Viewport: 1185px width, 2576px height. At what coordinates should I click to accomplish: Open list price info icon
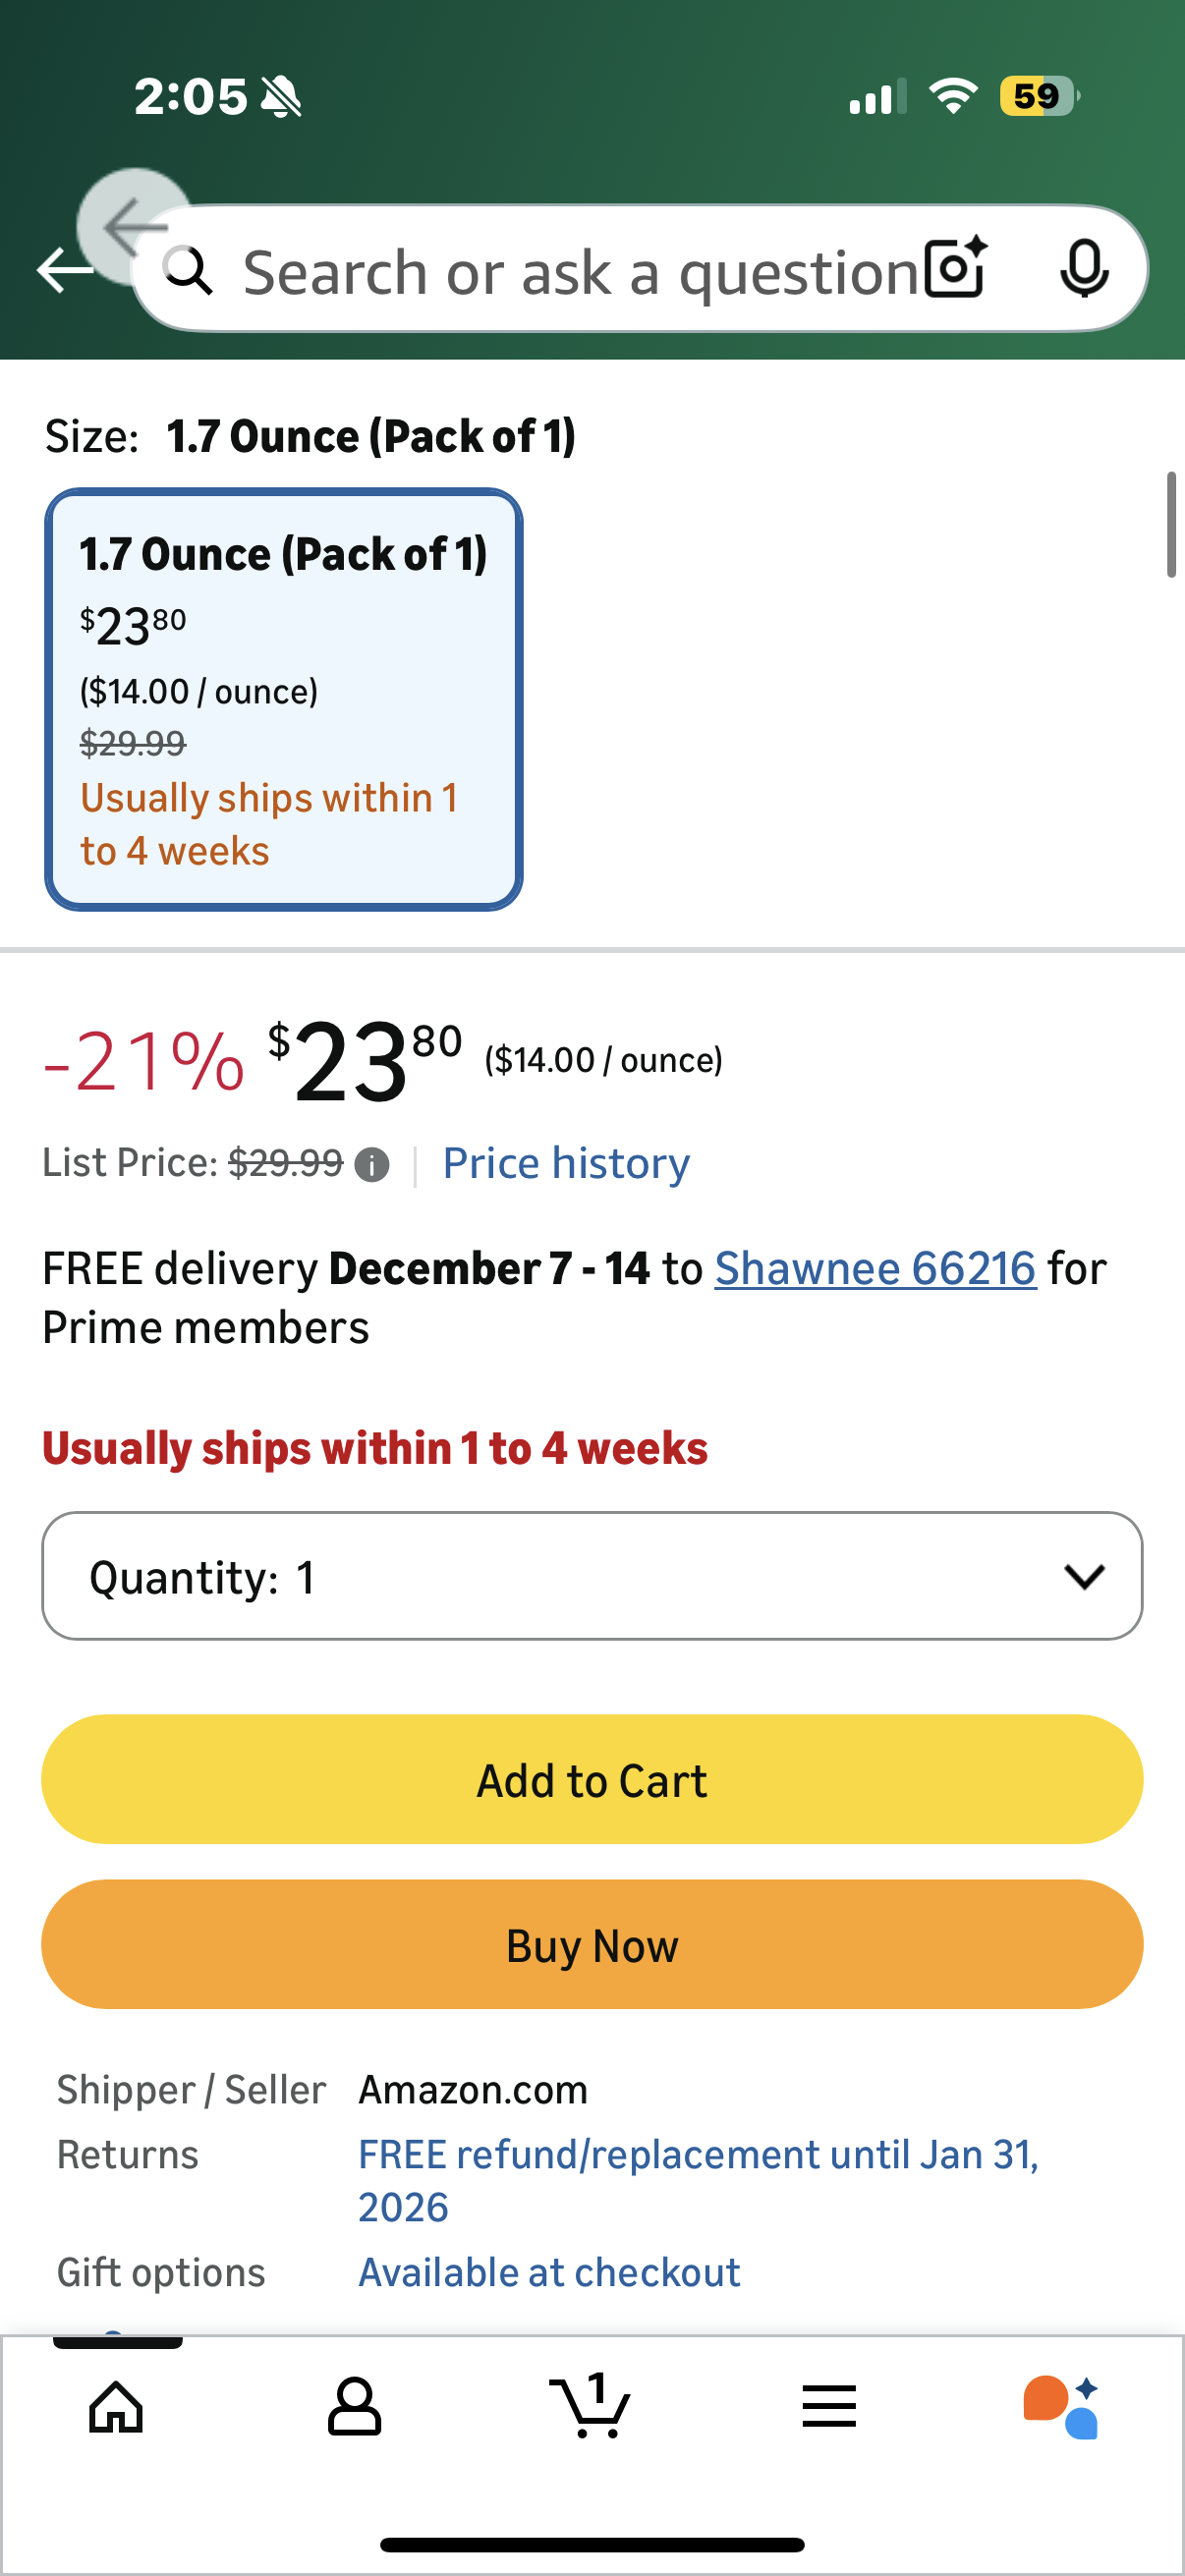(372, 1164)
